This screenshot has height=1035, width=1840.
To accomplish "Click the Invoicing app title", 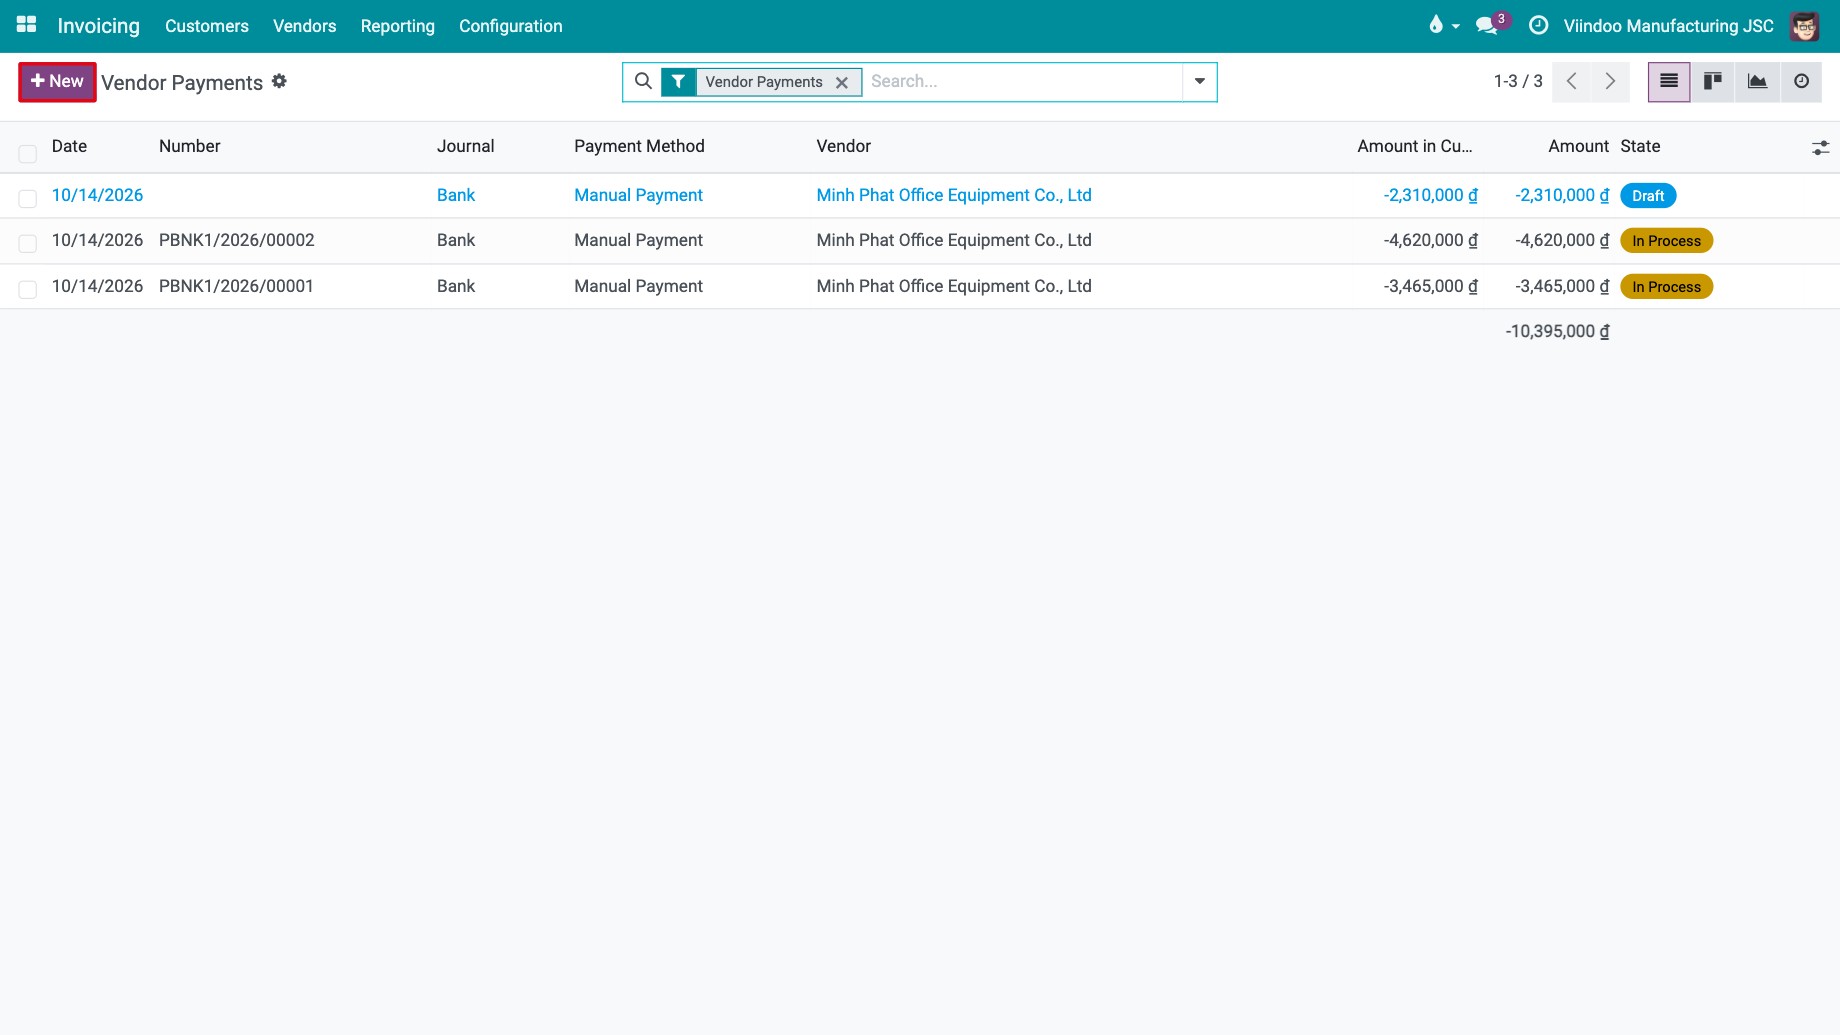I will point(99,26).
